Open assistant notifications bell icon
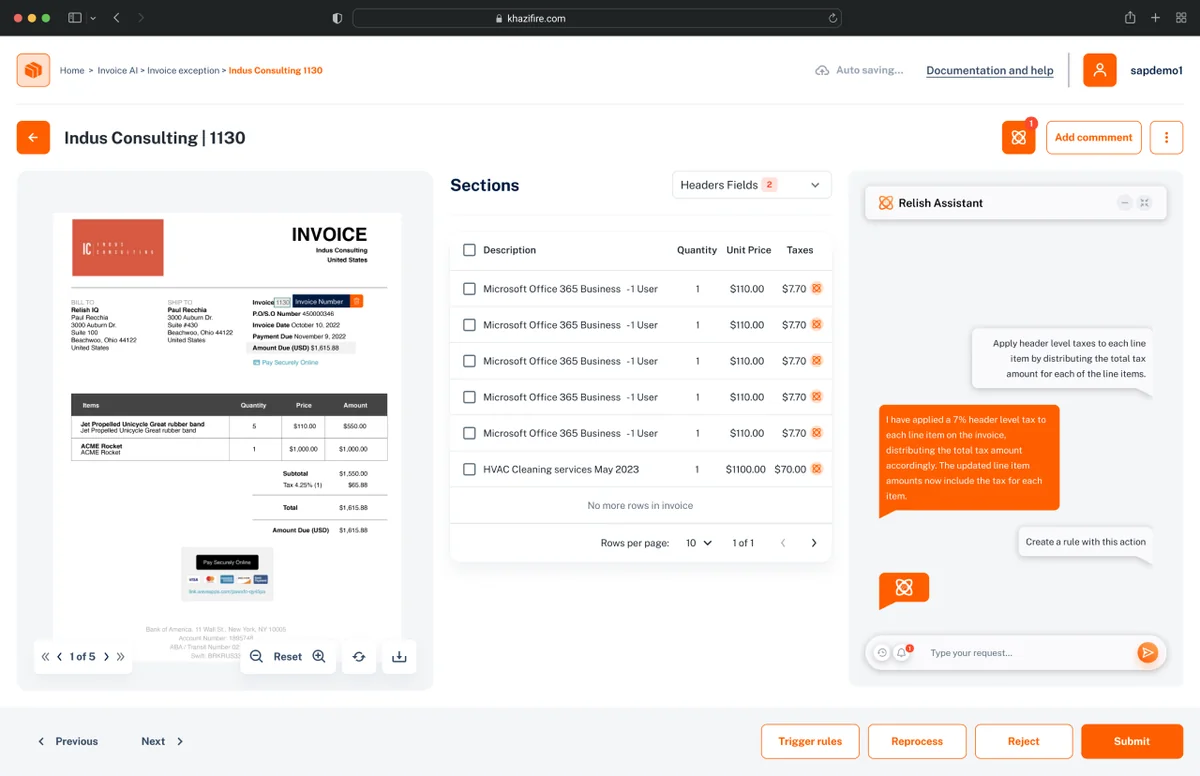 tap(902, 653)
